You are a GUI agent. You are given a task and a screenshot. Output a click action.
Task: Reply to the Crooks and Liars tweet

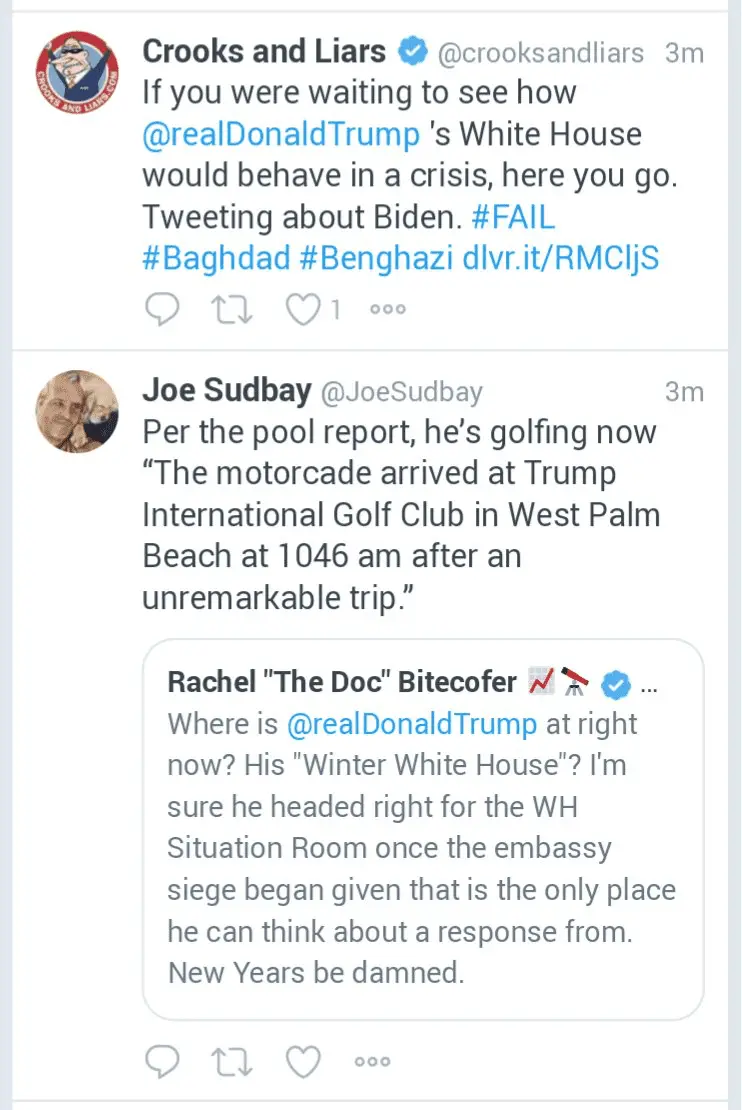(161, 310)
